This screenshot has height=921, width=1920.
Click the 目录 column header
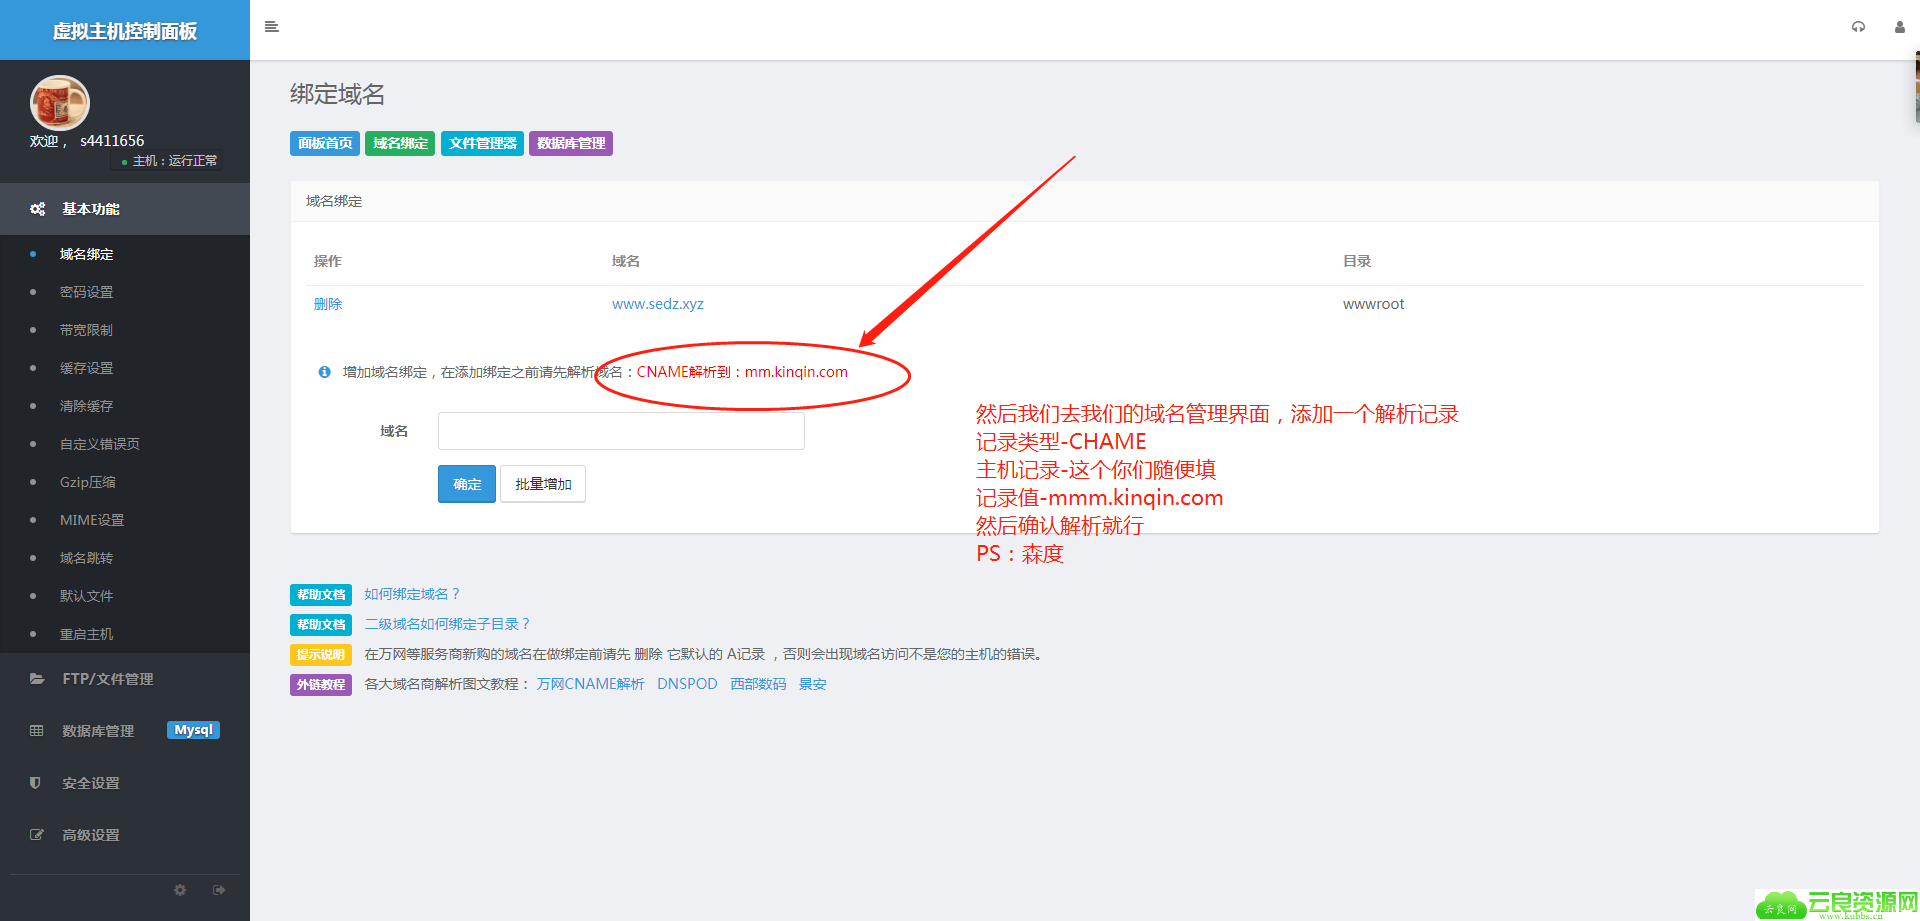pos(1357,261)
